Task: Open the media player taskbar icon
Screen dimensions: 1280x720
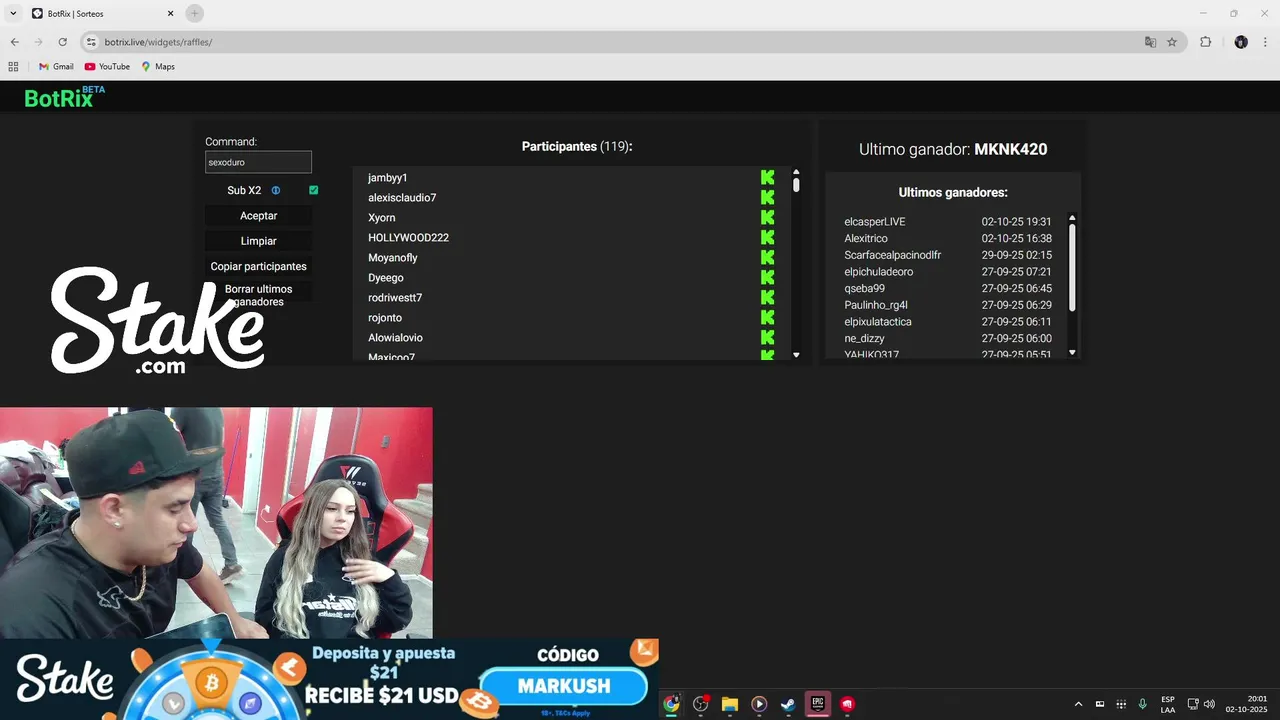Action: tap(759, 704)
